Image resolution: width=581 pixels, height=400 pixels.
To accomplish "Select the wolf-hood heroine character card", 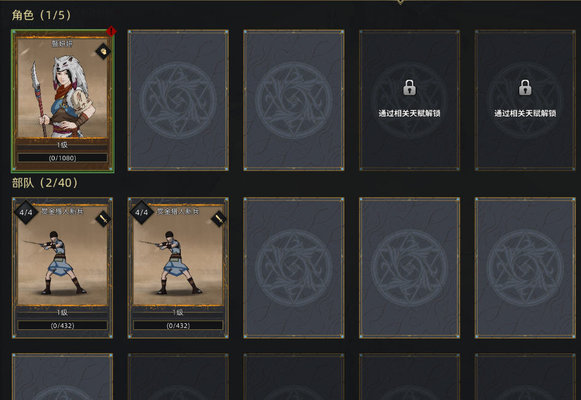I will tap(63, 101).
